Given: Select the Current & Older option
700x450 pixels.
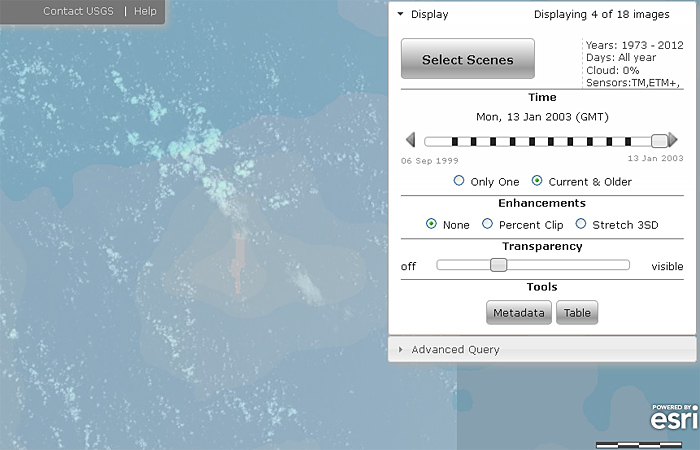Looking at the screenshot, I should pyautogui.click(x=537, y=181).
